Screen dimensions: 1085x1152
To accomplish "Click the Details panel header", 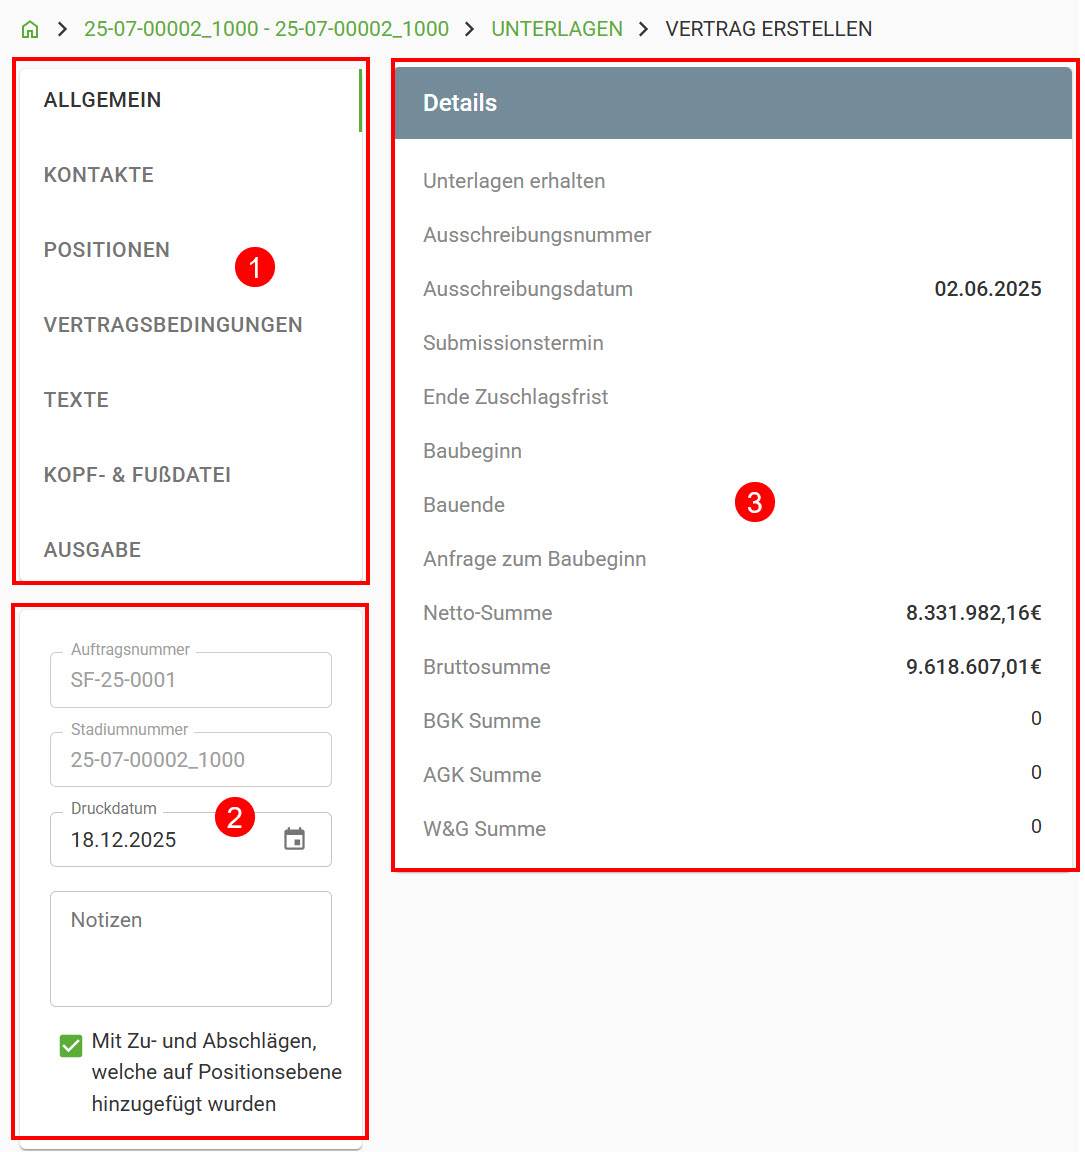I will (733, 103).
